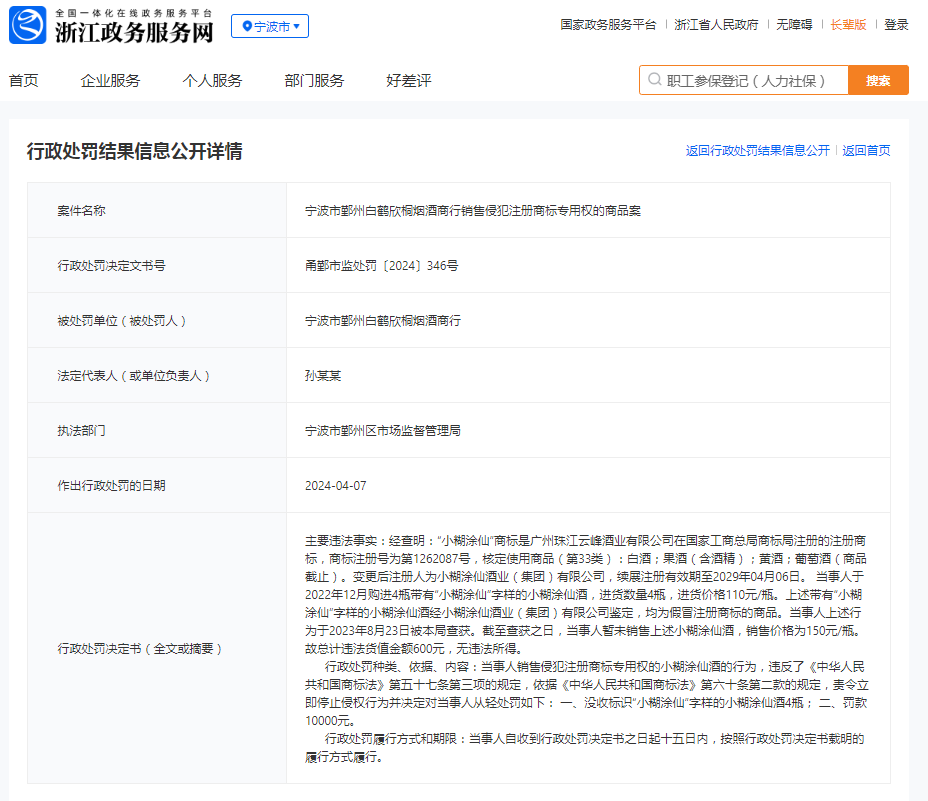928x801 pixels.
Task: Focus the search input field
Action: pyautogui.click(x=750, y=80)
